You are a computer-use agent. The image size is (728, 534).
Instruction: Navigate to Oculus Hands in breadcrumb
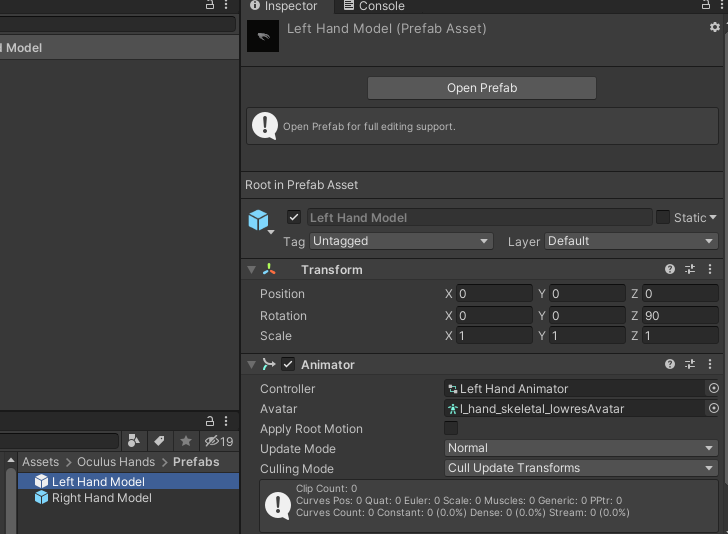click(x=116, y=462)
